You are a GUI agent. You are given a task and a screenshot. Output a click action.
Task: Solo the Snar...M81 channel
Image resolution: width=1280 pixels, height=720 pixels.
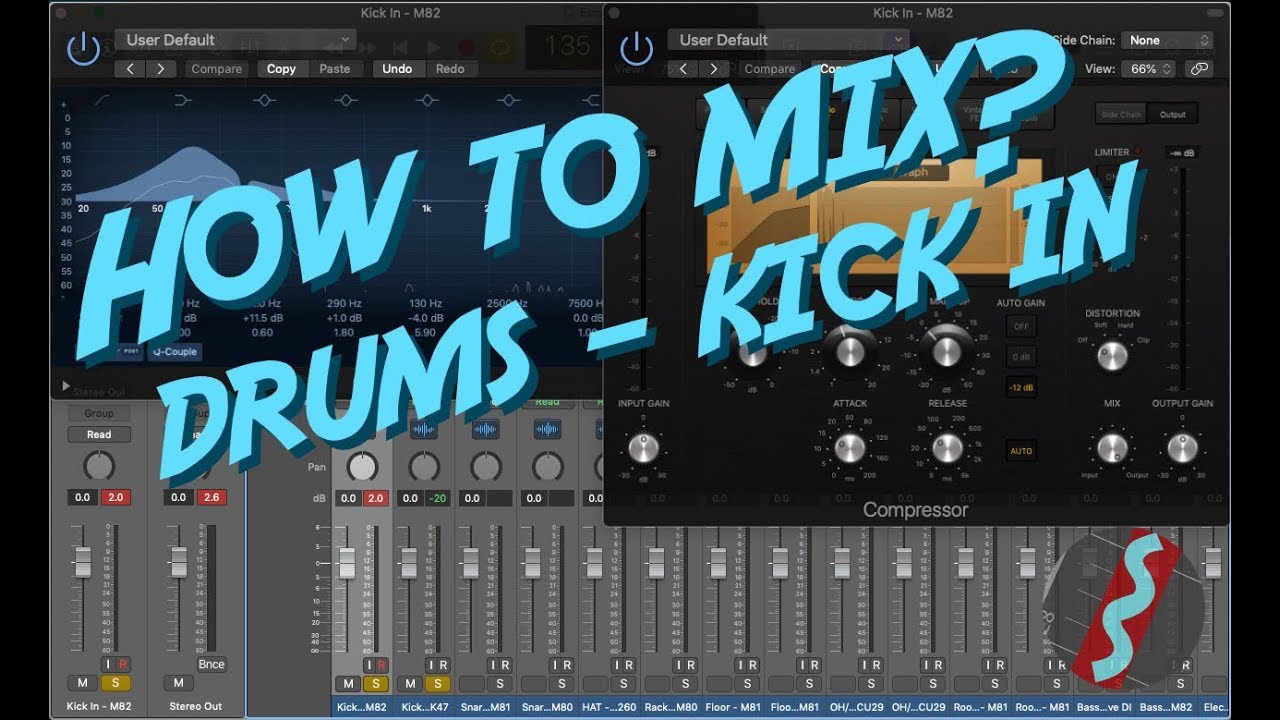[x=500, y=684]
